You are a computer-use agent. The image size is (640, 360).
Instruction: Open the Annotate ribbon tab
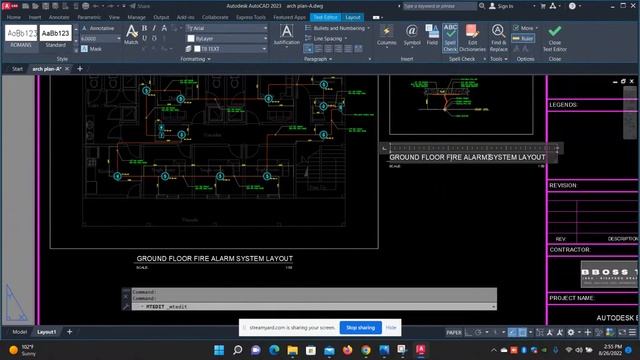coord(59,17)
